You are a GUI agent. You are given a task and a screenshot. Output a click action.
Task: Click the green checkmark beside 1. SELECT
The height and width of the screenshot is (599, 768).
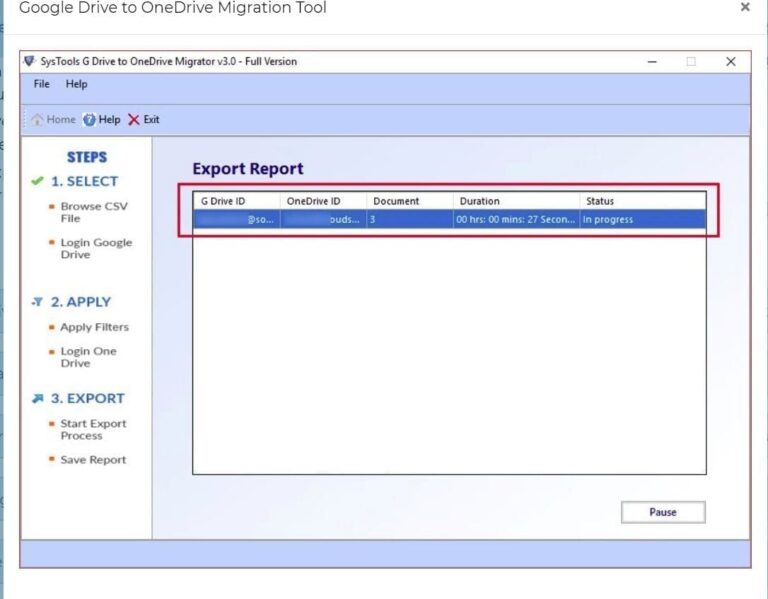[x=37, y=182]
